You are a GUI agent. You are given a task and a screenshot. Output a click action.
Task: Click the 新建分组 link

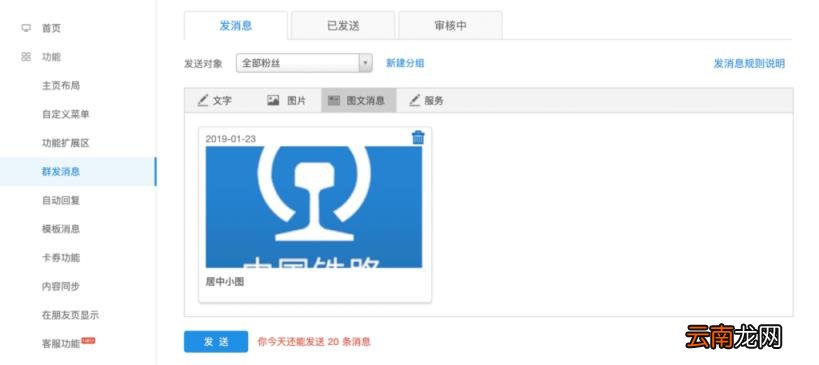(405, 63)
